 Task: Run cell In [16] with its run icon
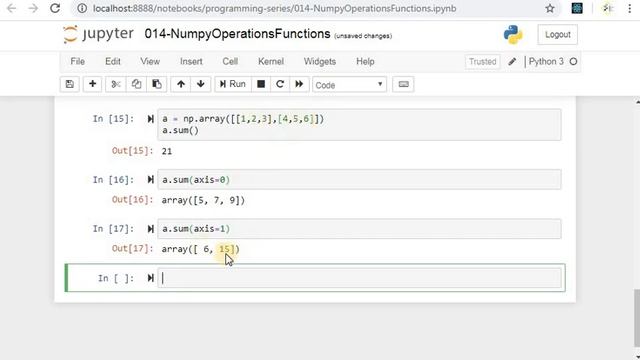coord(151,180)
